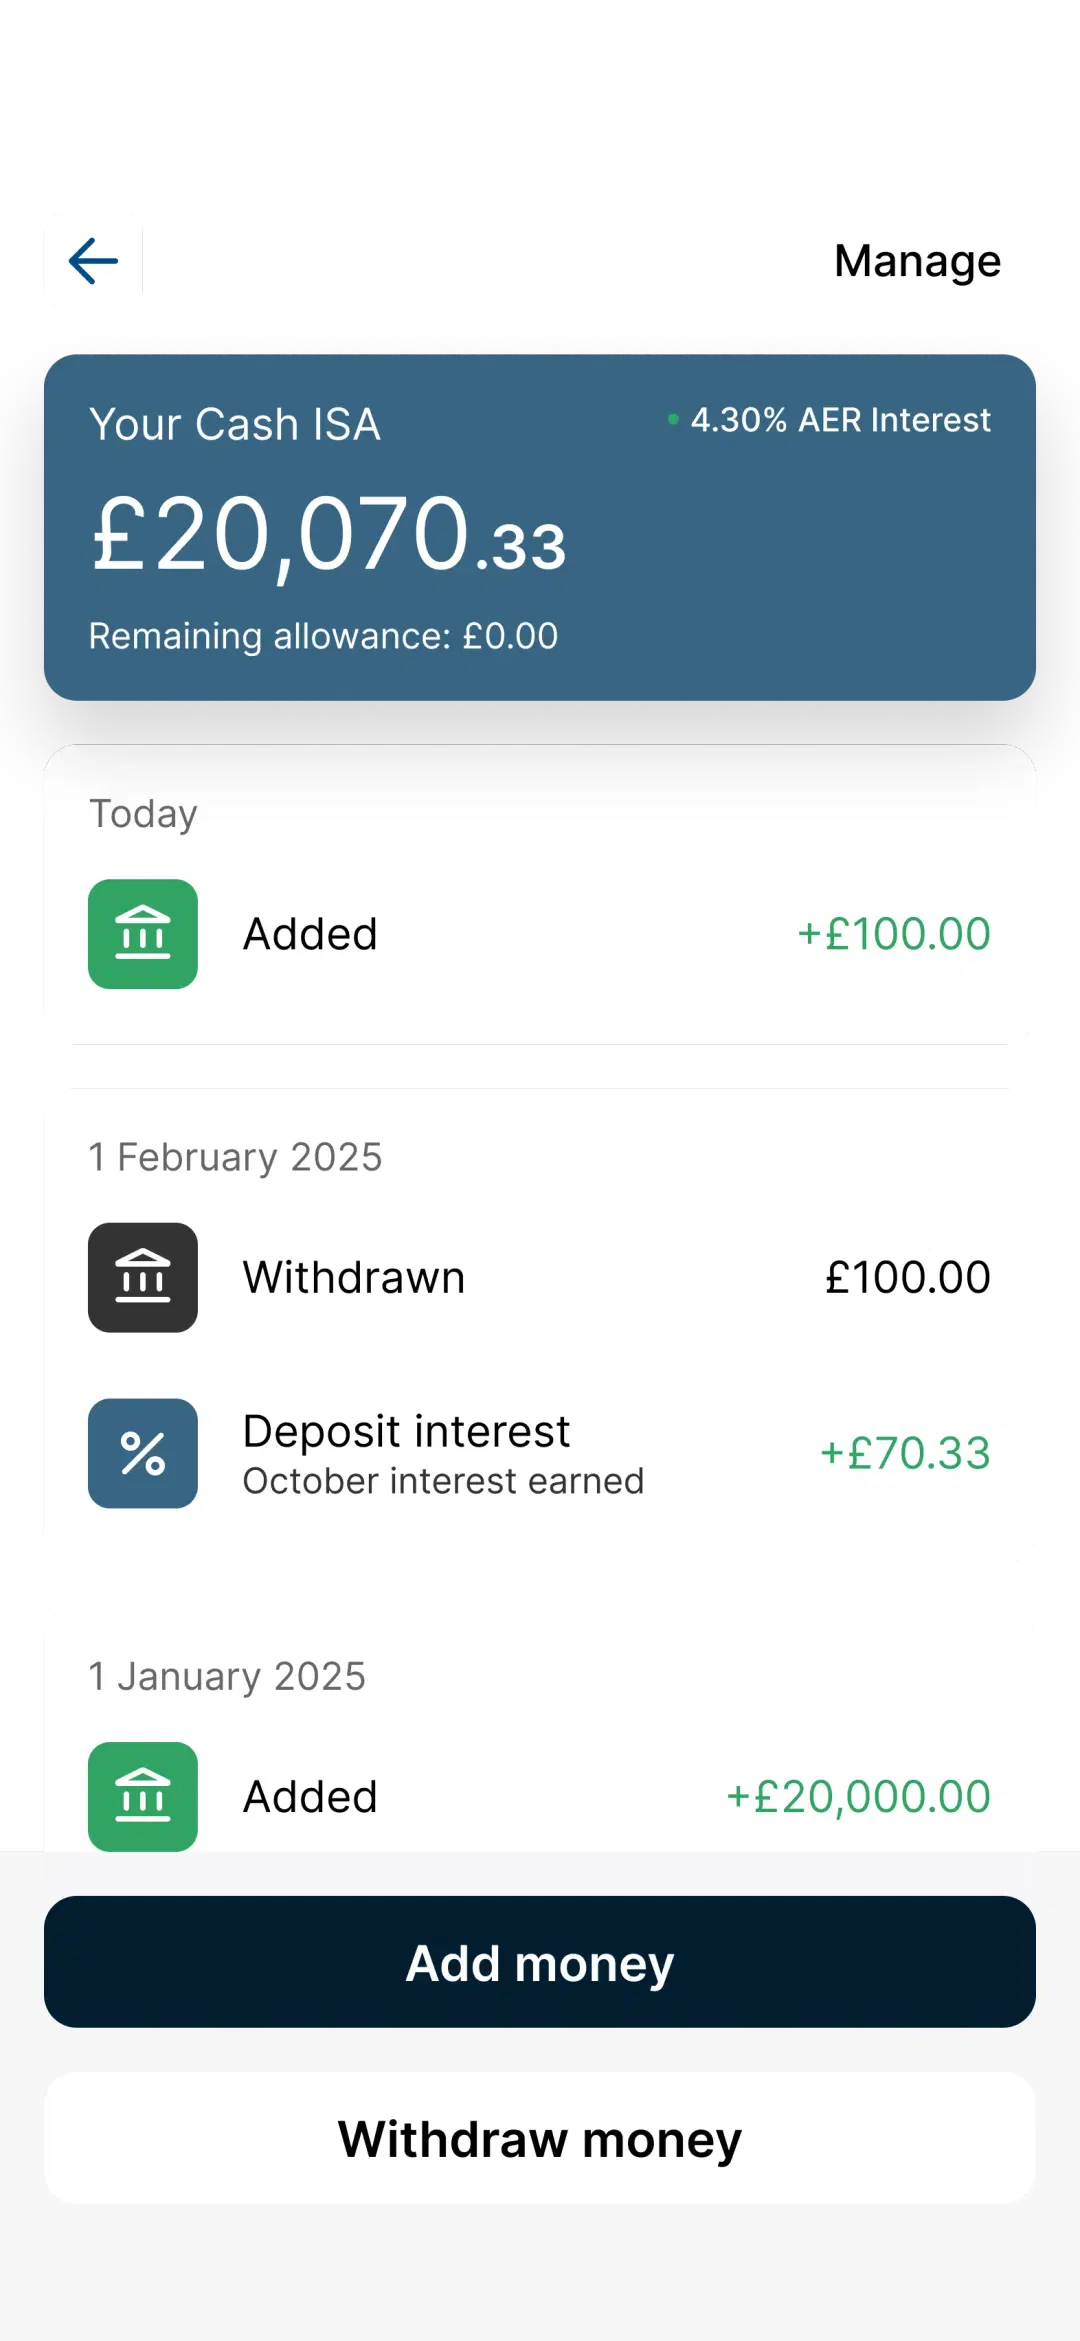Click the Add money button
The width and height of the screenshot is (1080, 2341).
540,1962
